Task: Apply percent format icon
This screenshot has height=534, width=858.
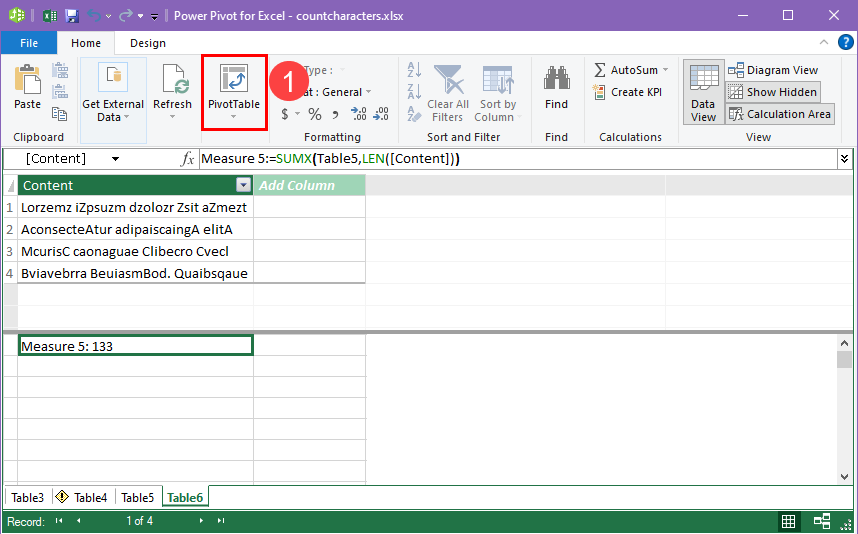Action: (x=315, y=114)
